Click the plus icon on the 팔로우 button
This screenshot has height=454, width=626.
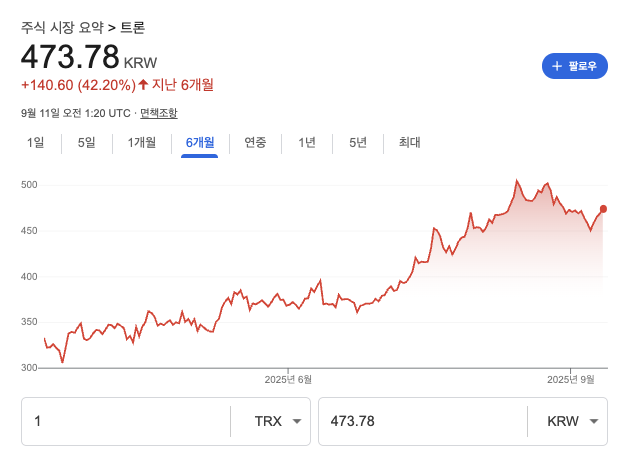pyautogui.click(x=557, y=66)
